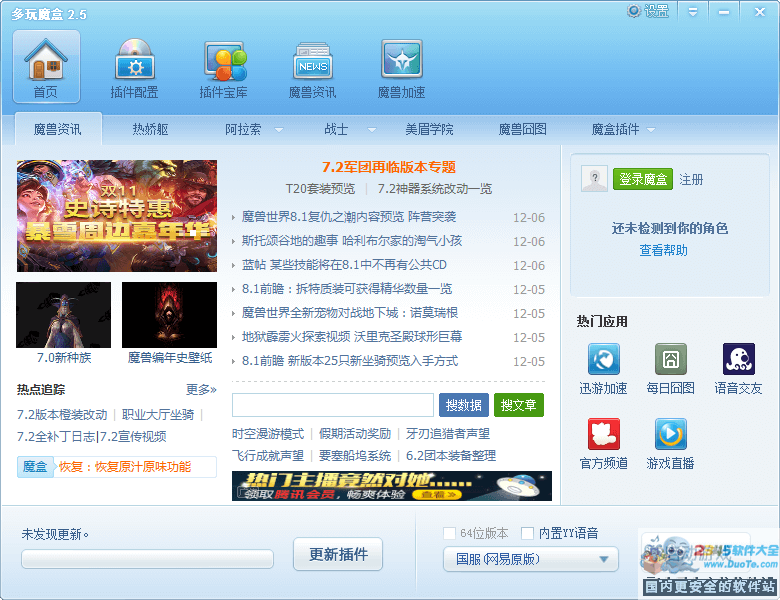Switch to the 魔兽囧图 tab
The width and height of the screenshot is (780, 600).
pos(523,129)
